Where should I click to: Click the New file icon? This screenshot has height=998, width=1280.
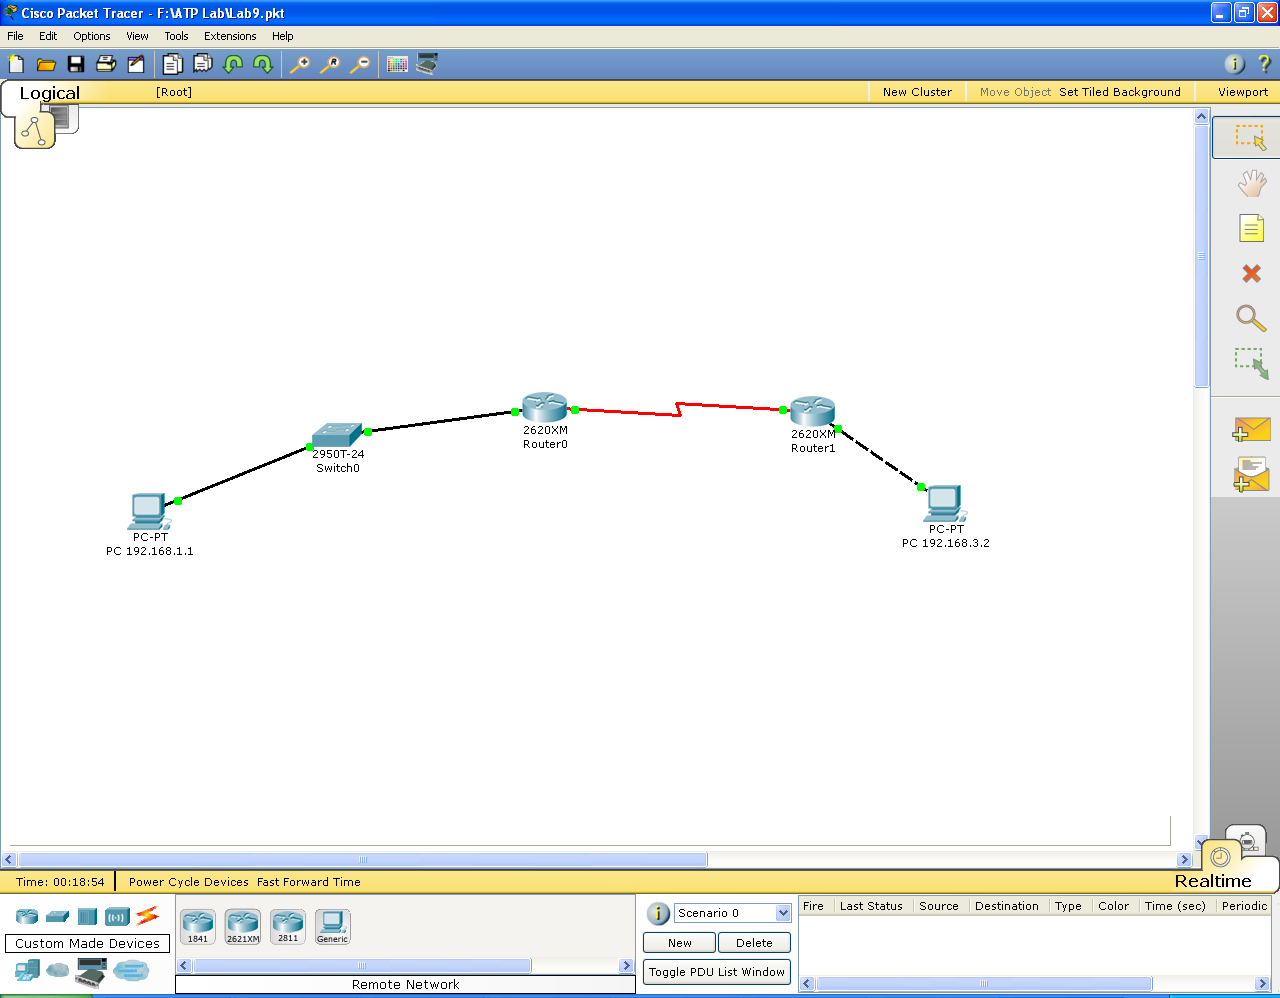tap(16, 64)
